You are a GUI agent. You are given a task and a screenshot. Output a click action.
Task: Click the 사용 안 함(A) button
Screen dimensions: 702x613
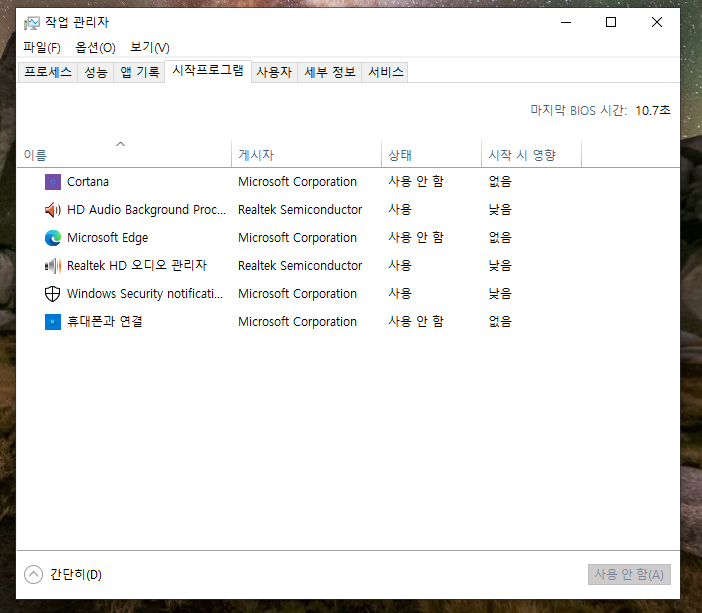coord(629,574)
